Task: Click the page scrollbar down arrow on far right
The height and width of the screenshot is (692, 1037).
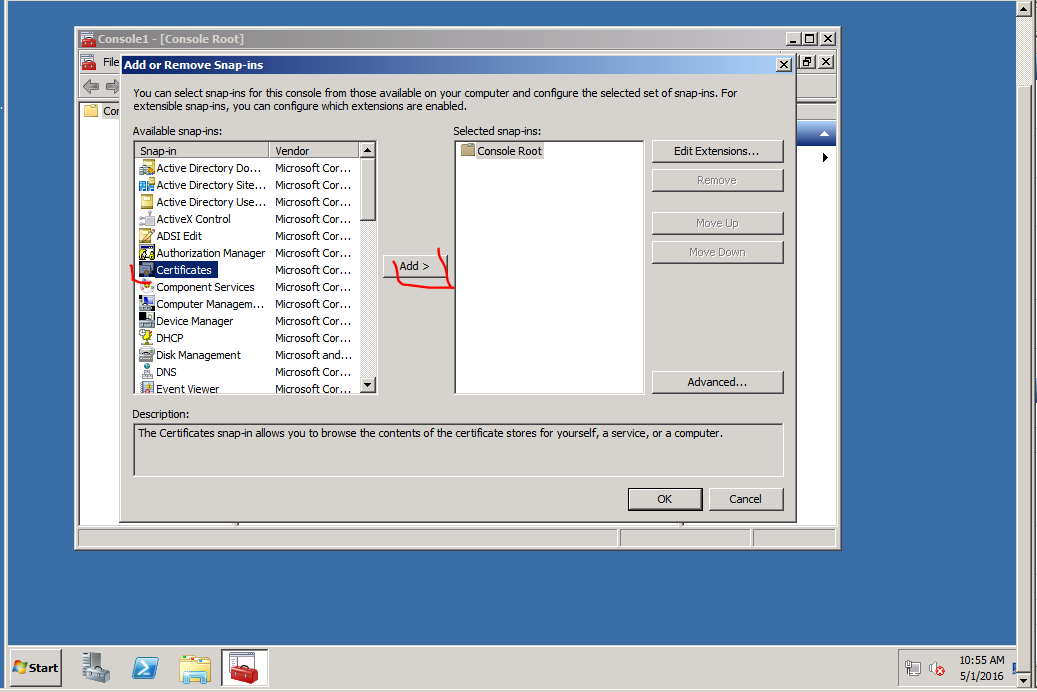Action: tap(1024, 679)
